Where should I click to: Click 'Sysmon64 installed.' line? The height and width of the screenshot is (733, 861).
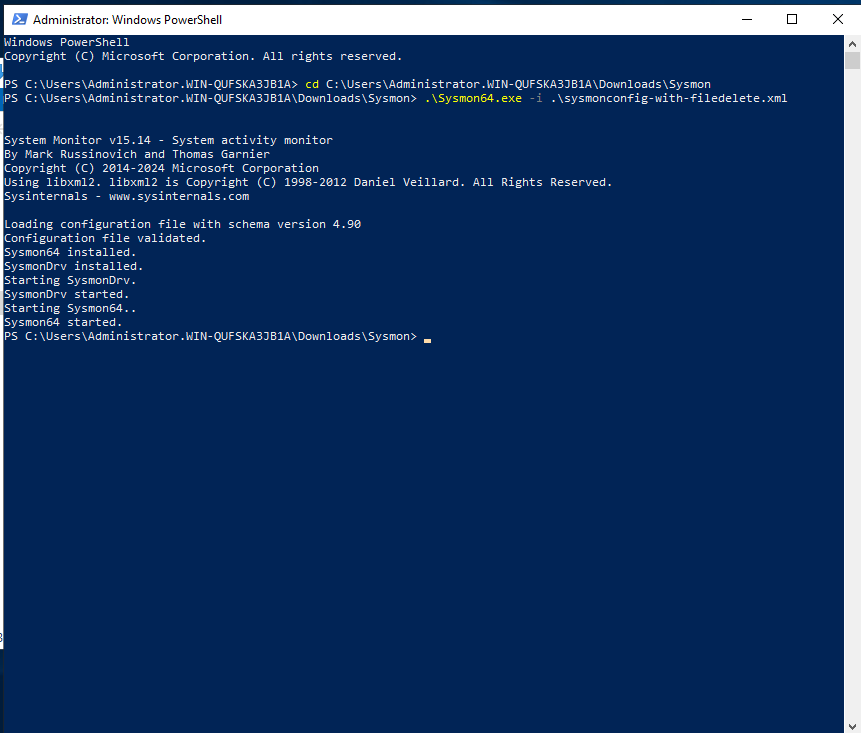[x=70, y=252]
